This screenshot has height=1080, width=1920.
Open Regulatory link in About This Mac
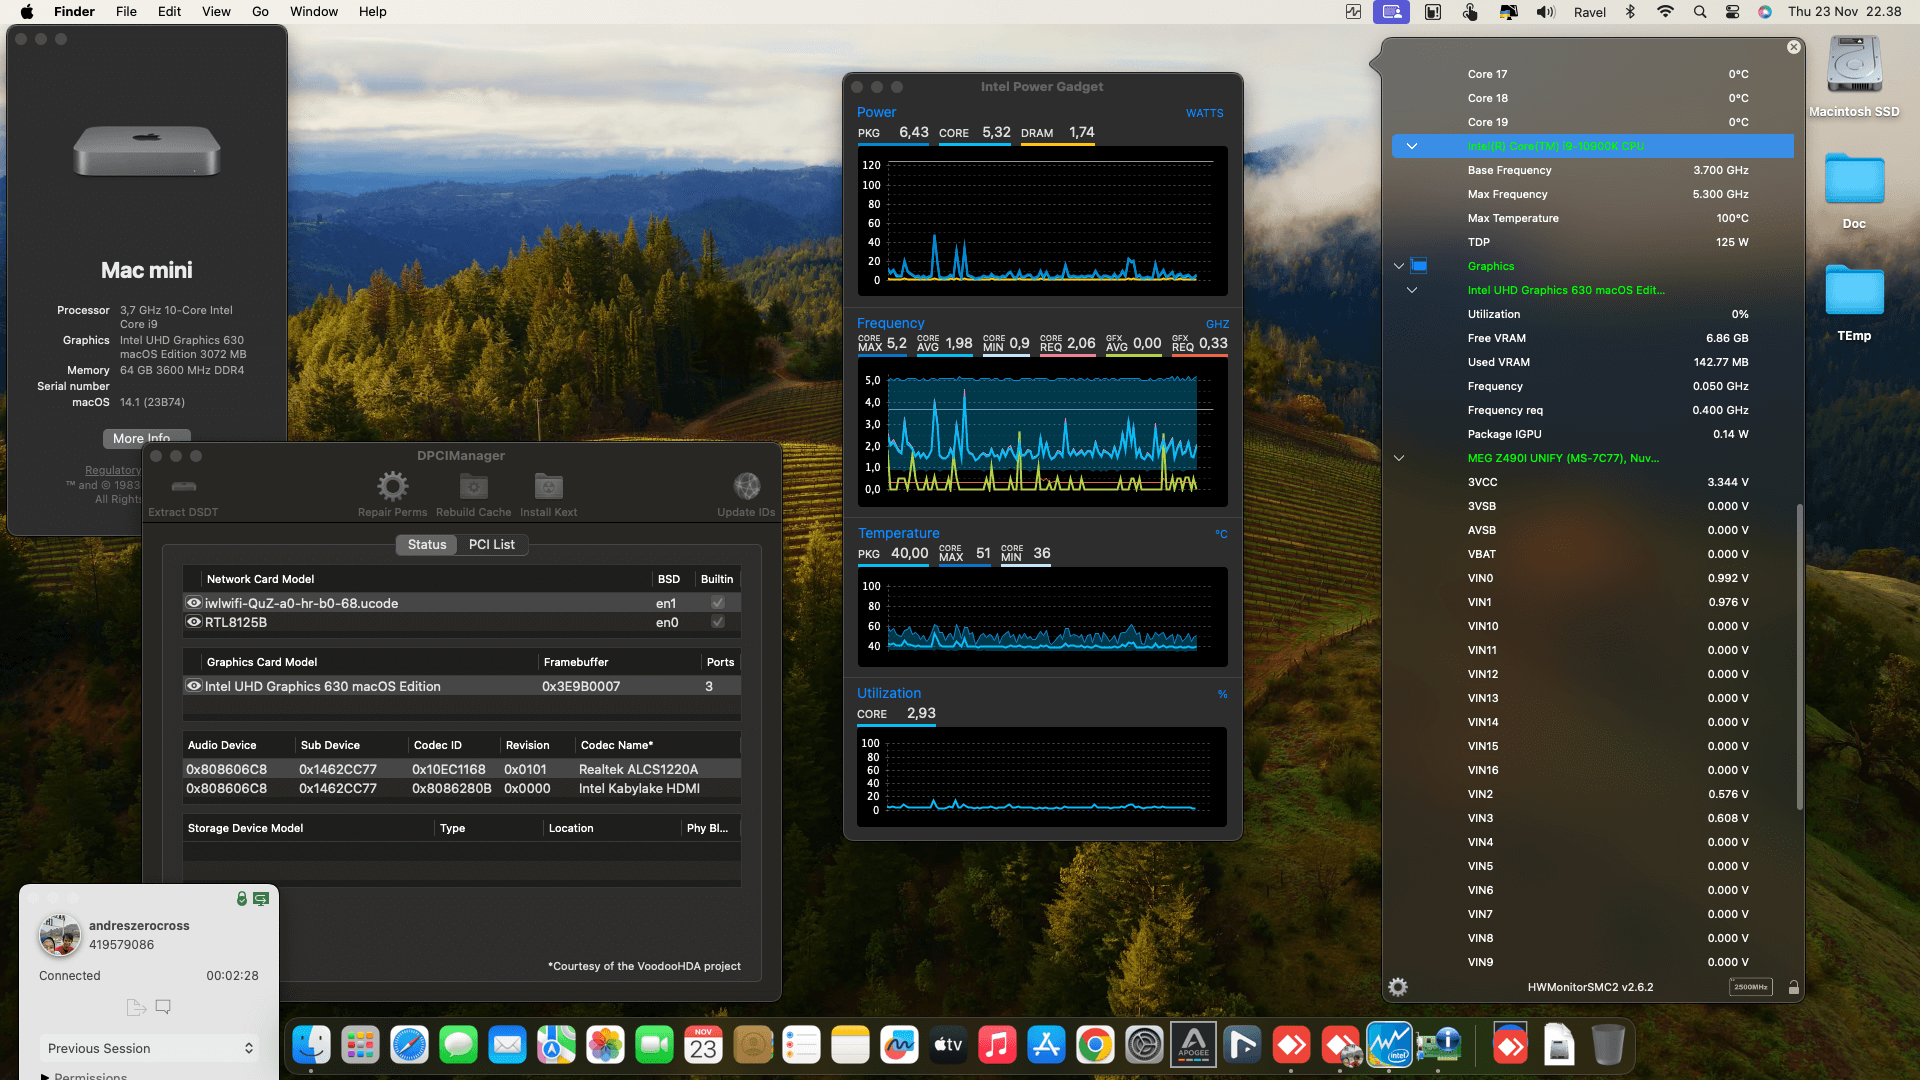click(113, 470)
